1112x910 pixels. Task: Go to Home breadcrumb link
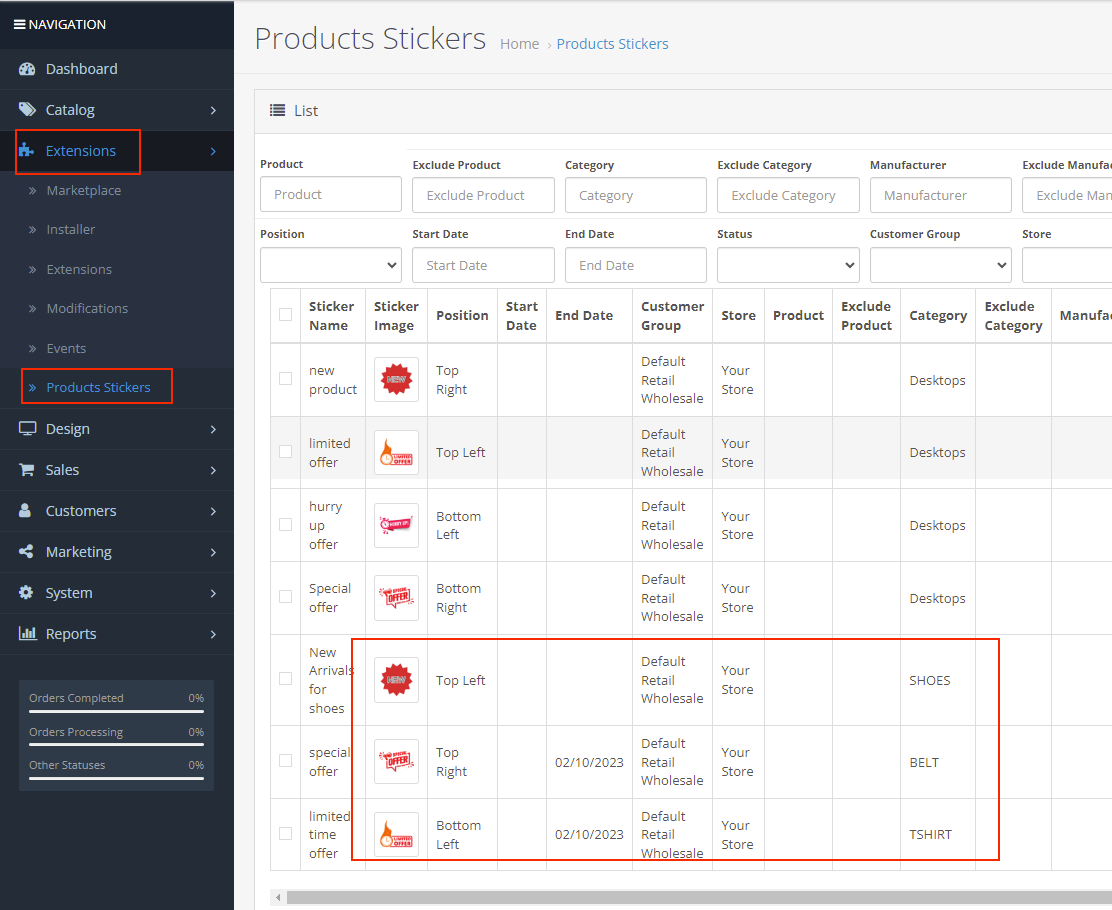pos(519,44)
